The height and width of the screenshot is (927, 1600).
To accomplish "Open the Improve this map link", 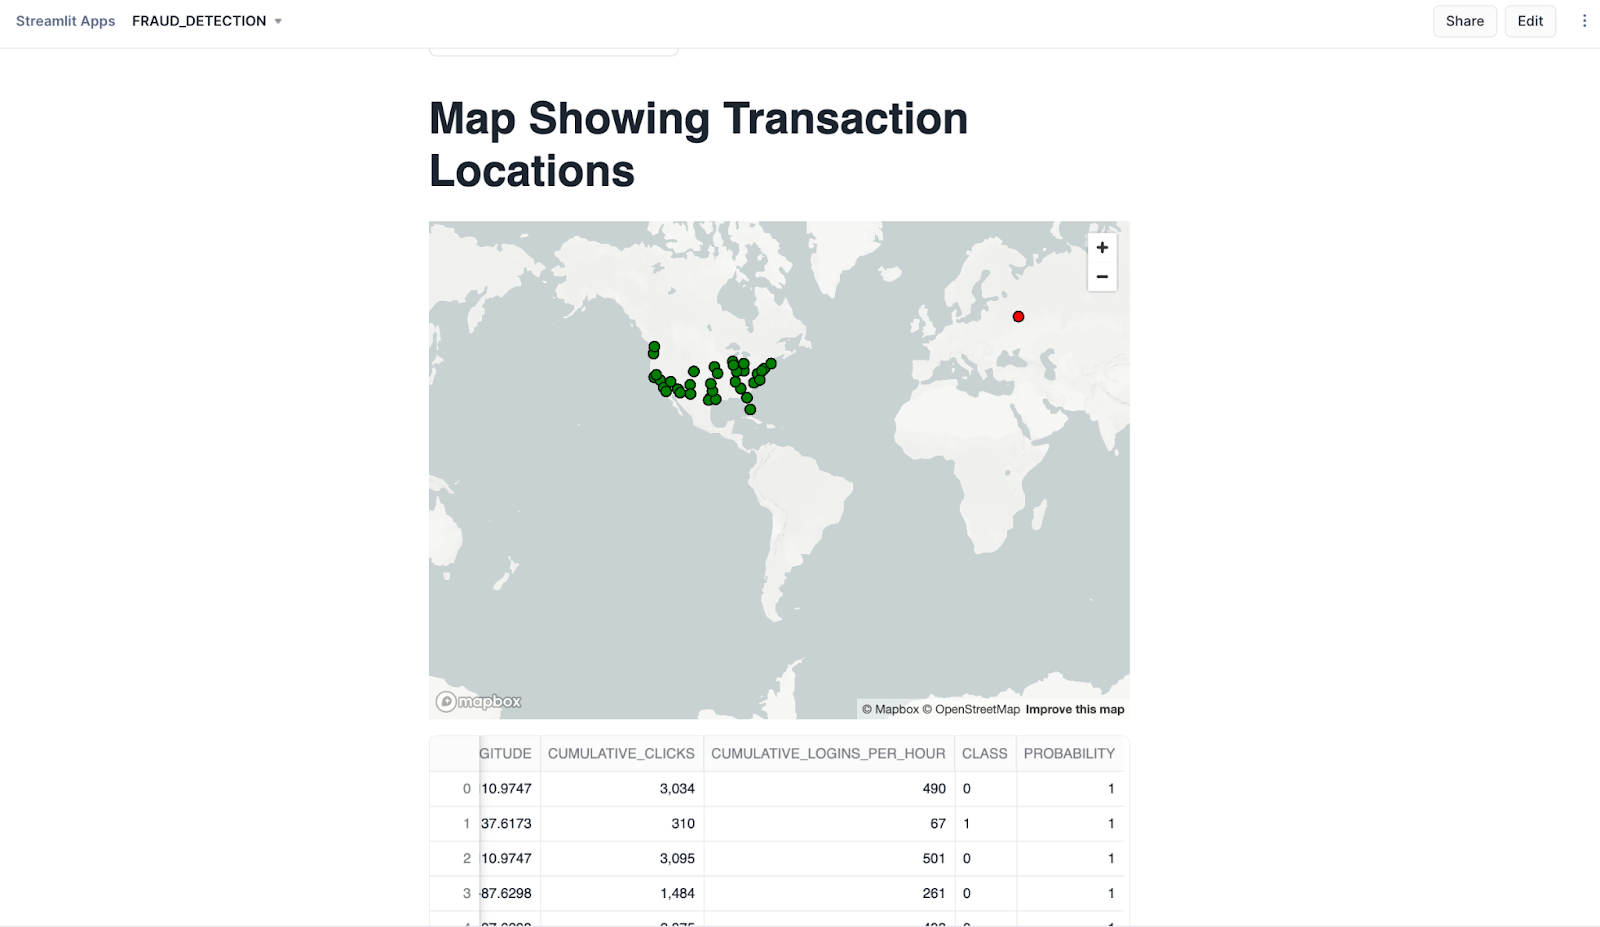I will click(x=1074, y=708).
